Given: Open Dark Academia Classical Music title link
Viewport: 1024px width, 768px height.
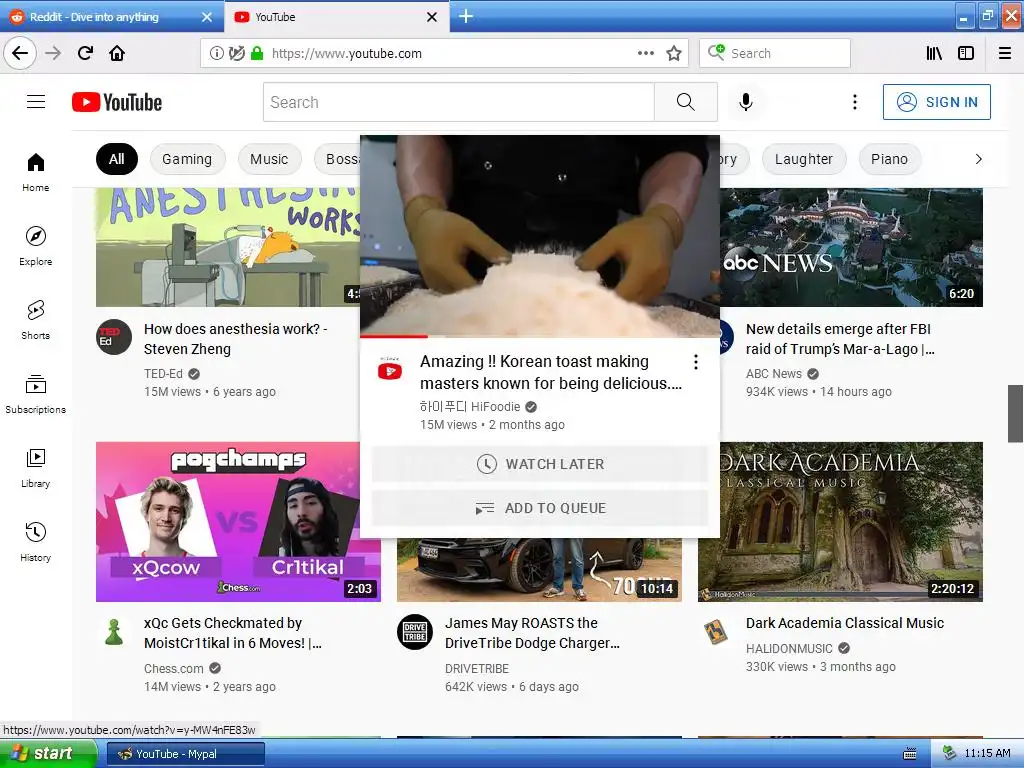Looking at the screenshot, I should click(844, 623).
